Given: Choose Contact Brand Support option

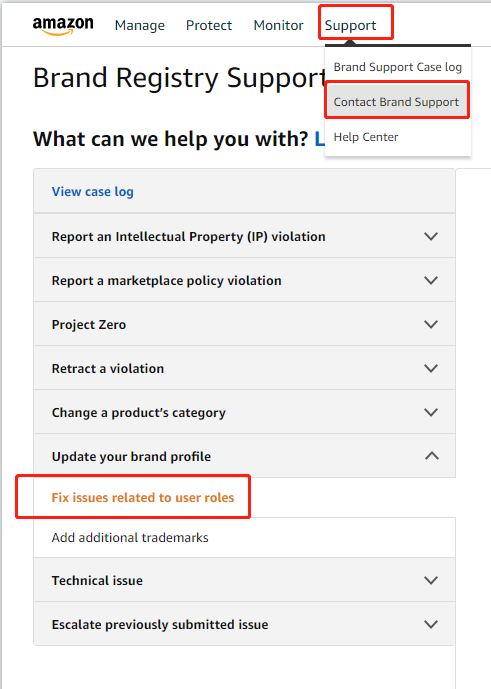Looking at the screenshot, I should tap(397, 102).
